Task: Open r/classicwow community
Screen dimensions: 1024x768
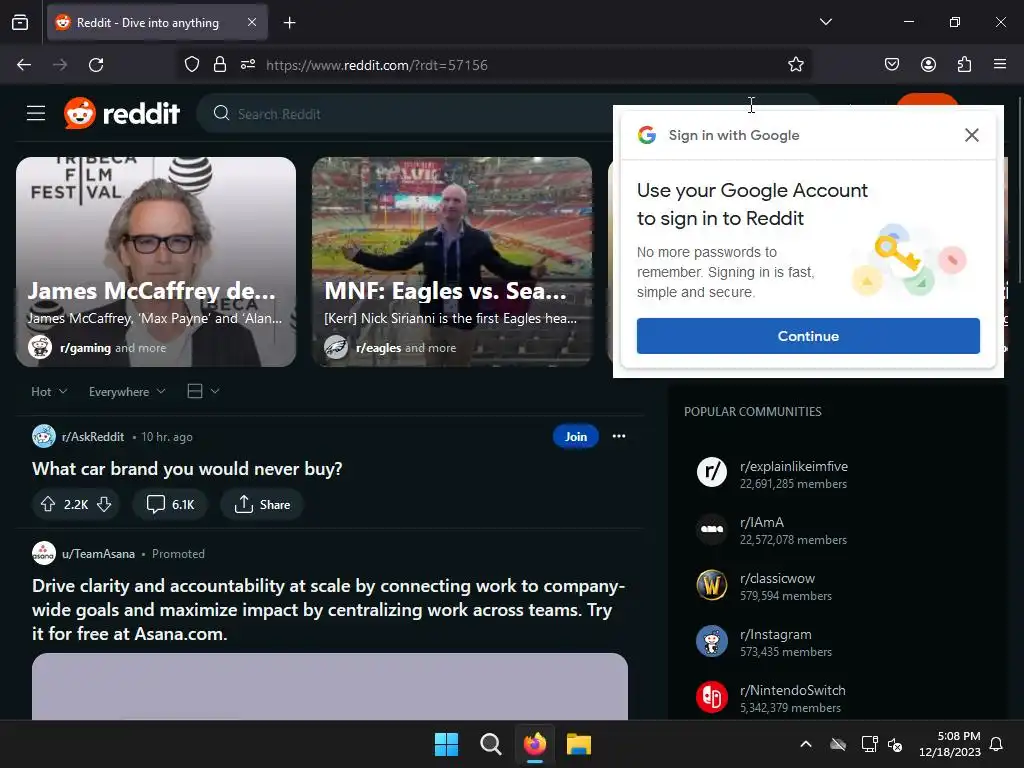Action: pyautogui.click(x=777, y=579)
